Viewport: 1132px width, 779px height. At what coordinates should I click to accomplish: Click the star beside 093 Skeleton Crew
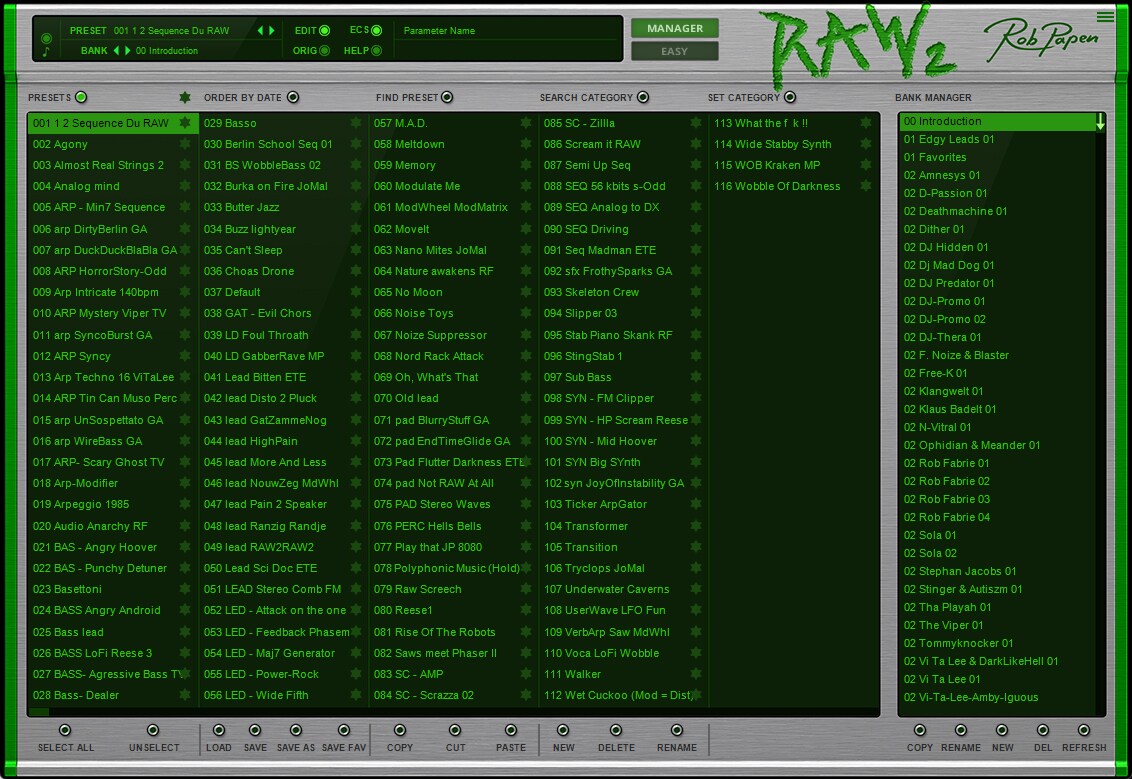696,292
